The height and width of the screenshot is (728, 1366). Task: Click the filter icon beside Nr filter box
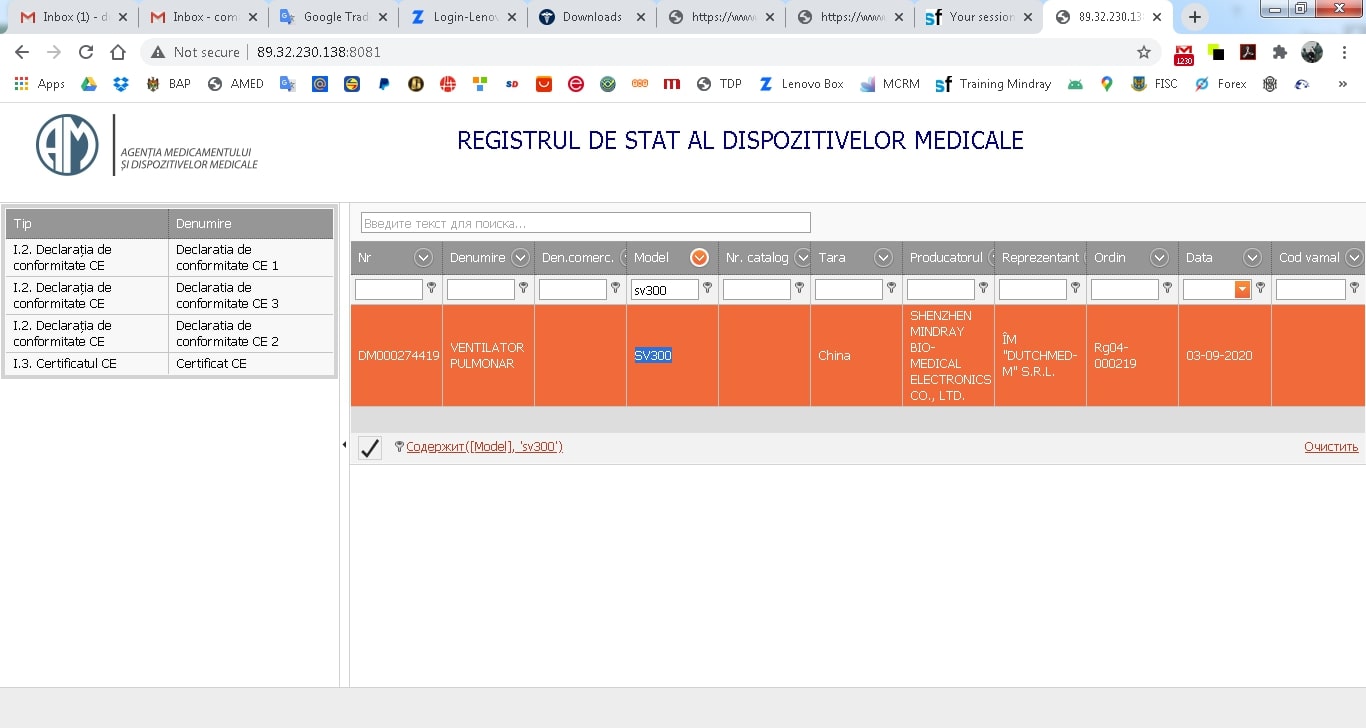click(432, 288)
